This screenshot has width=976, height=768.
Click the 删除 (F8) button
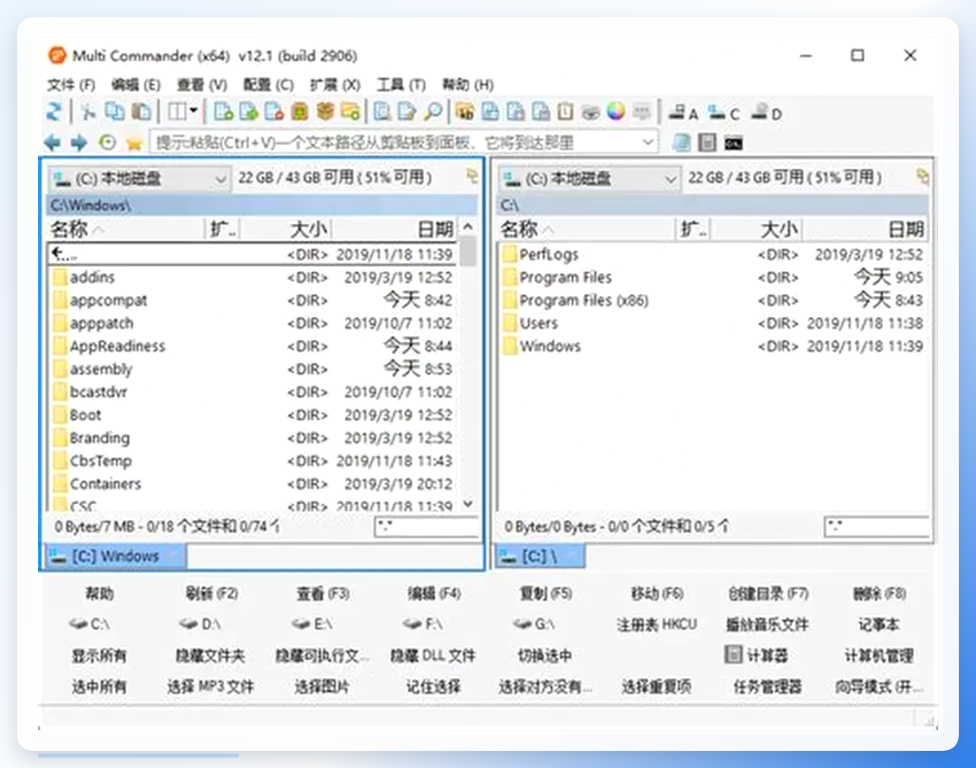879,593
